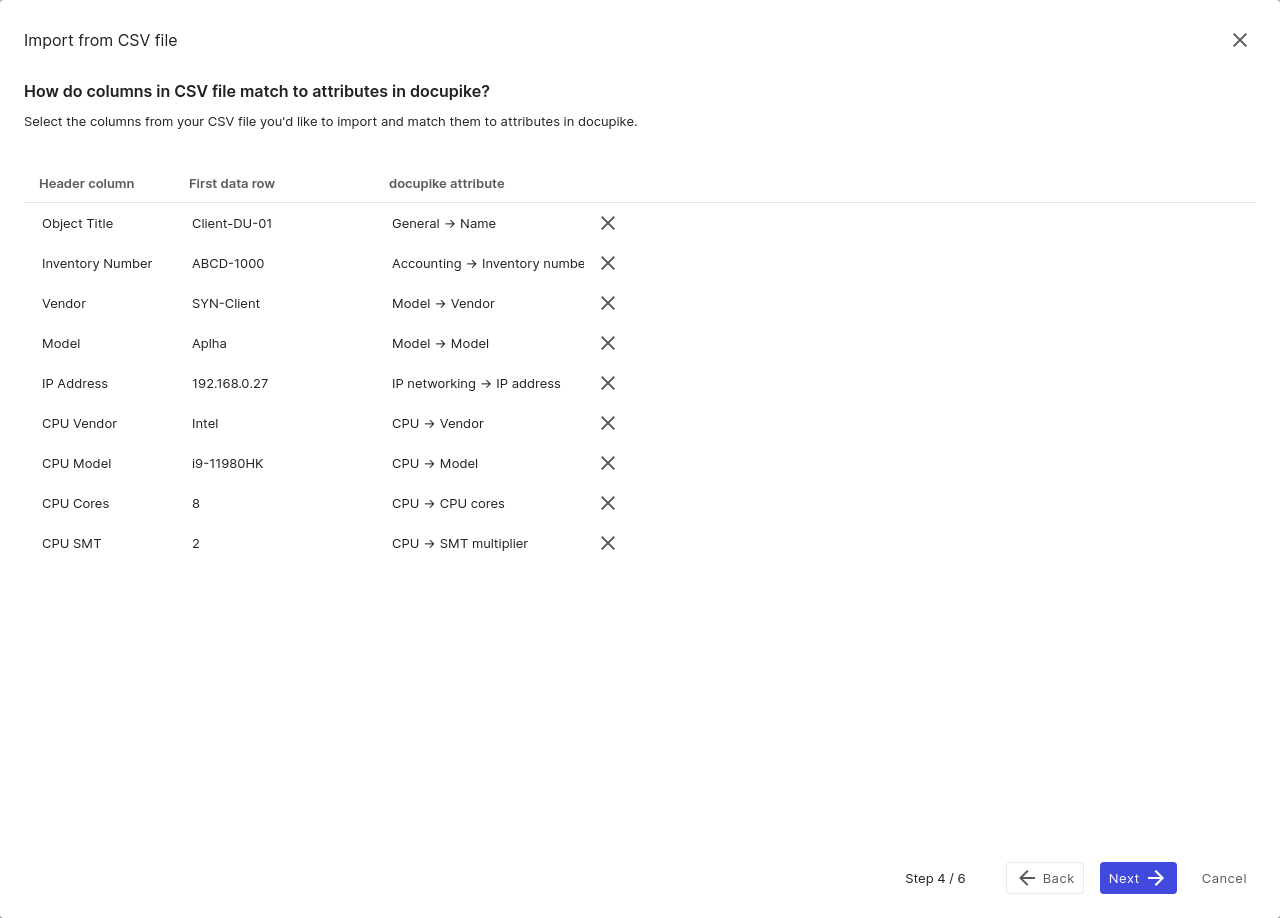Remove the Object Title mapping row

click(x=607, y=223)
